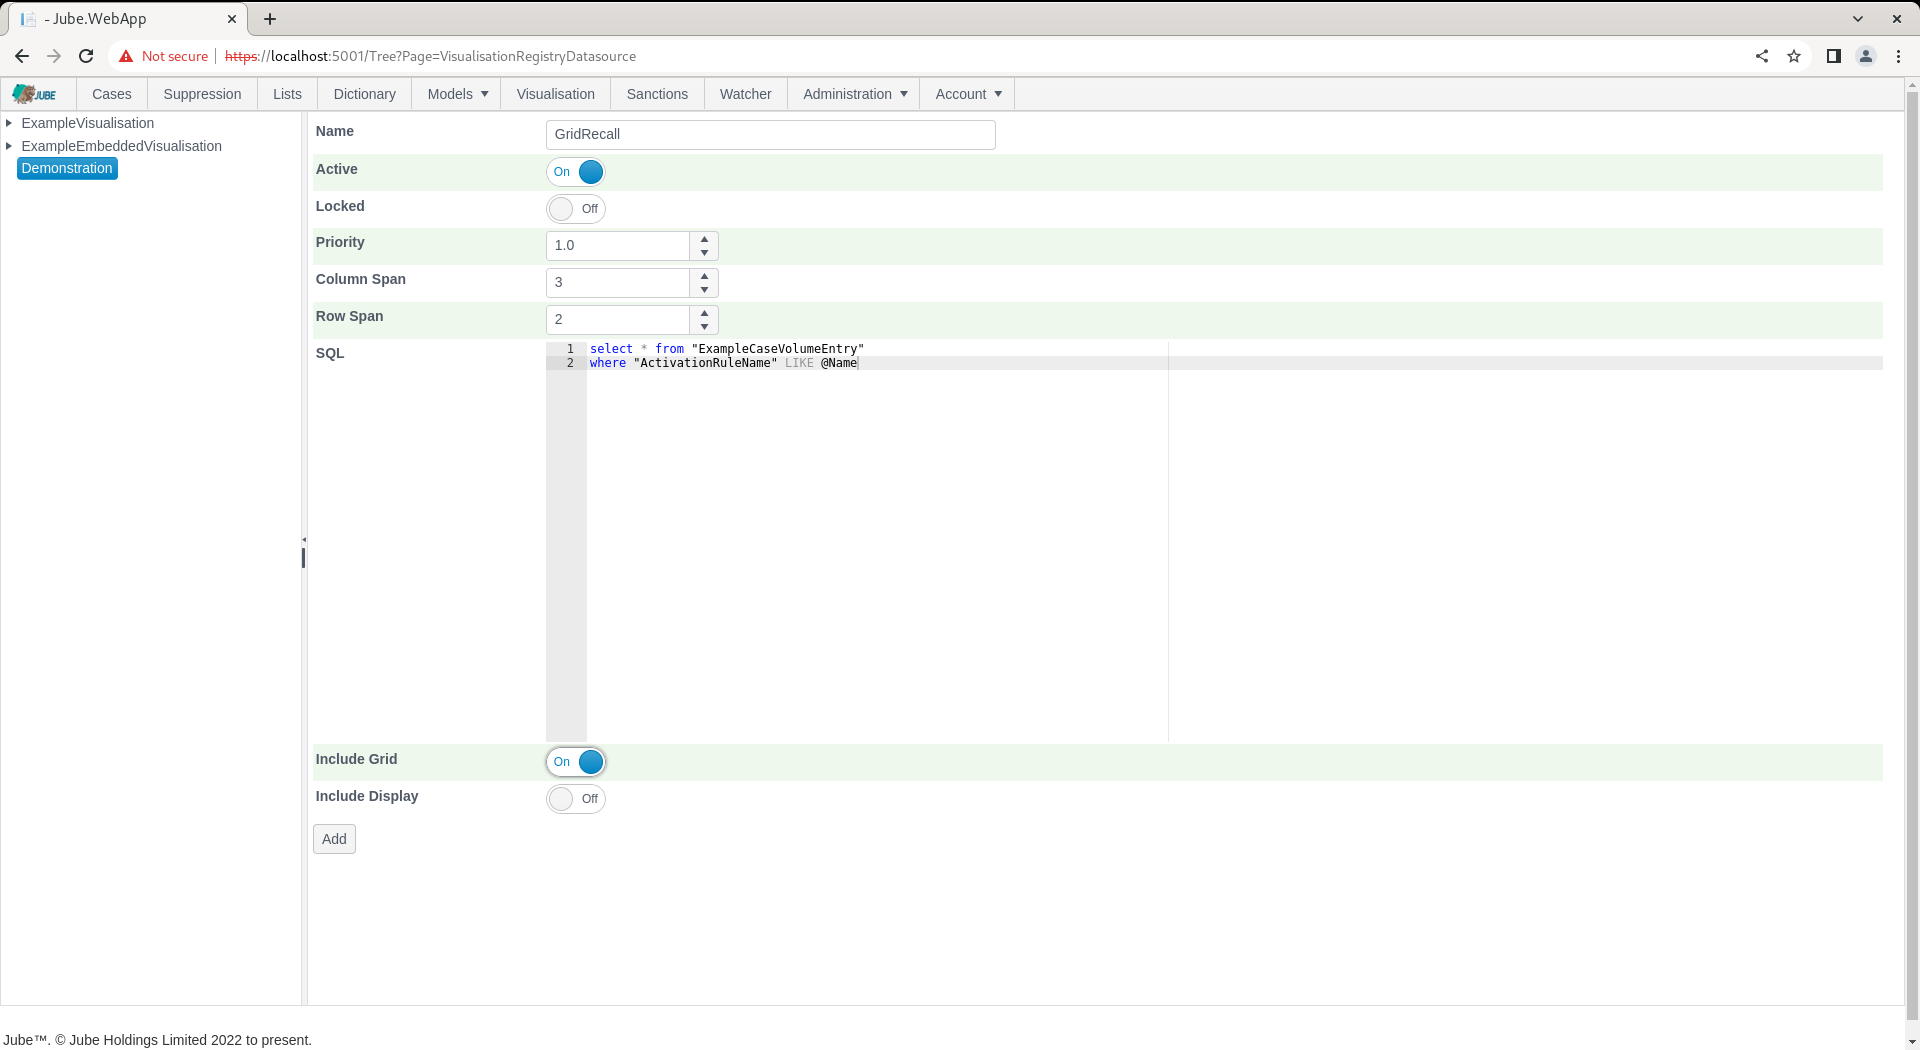Expand the ExampleVisualisation tree node
The width and height of the screenshot is (1920, 1050).
point(9,123)
